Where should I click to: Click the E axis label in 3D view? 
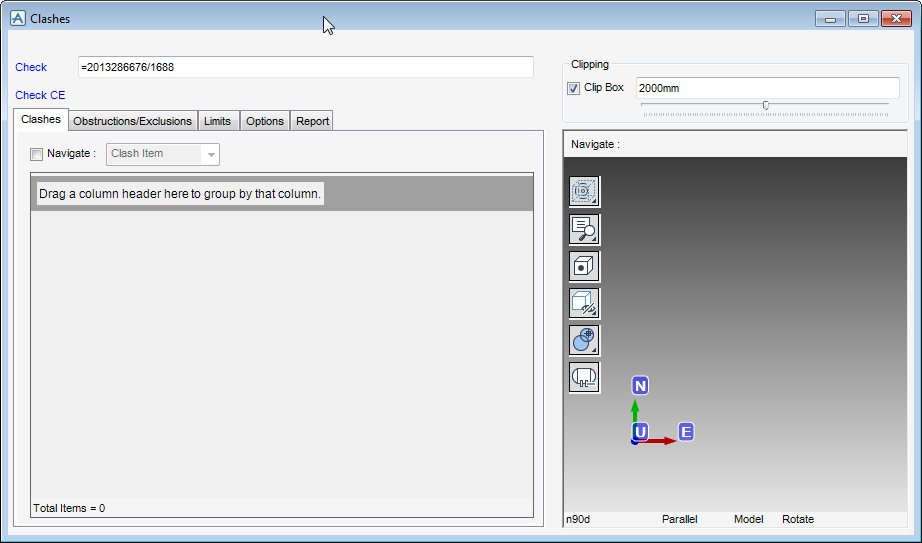coord(686,432)
